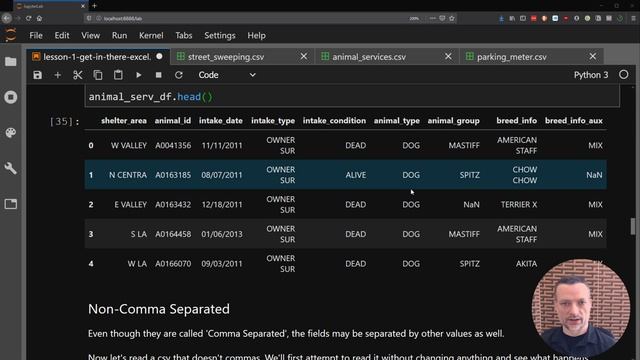Click the 'shelter_area' column header
The height and width of the screenshot is (360, 640).
[124, 120]
